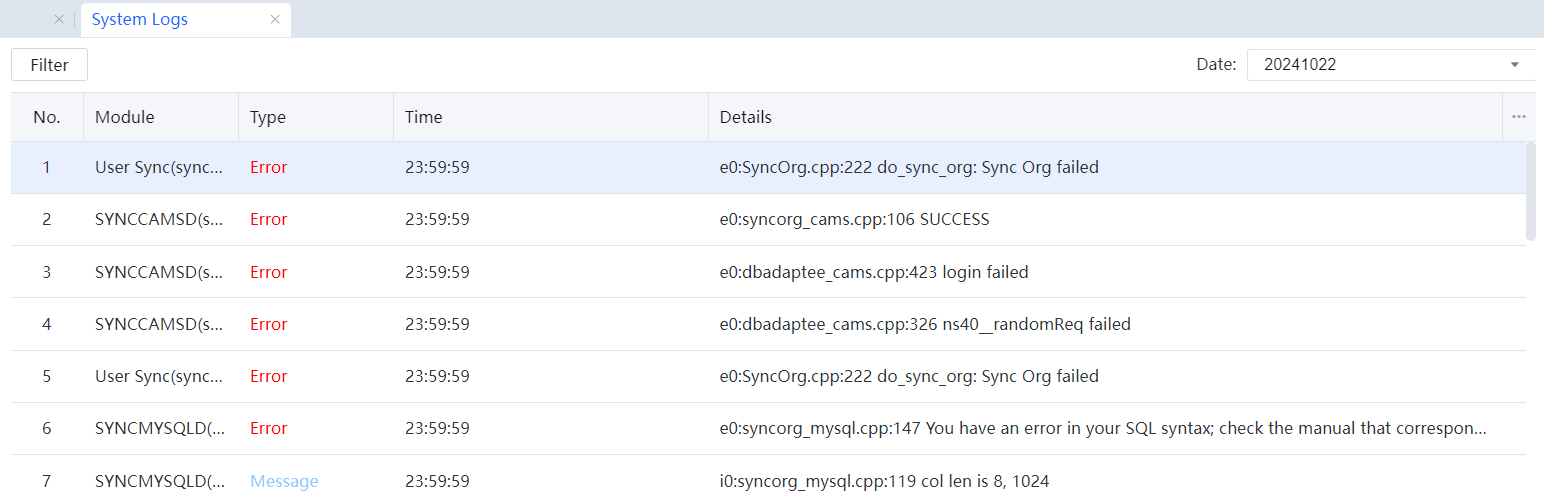Select row 4 ns40__randomReq failed entry

(924, 324)
